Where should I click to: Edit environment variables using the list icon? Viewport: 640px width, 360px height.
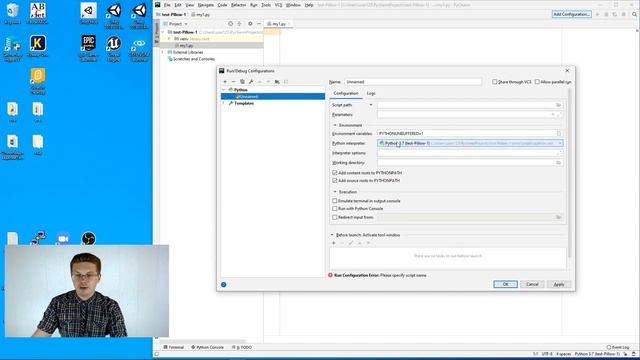point(559,133)
